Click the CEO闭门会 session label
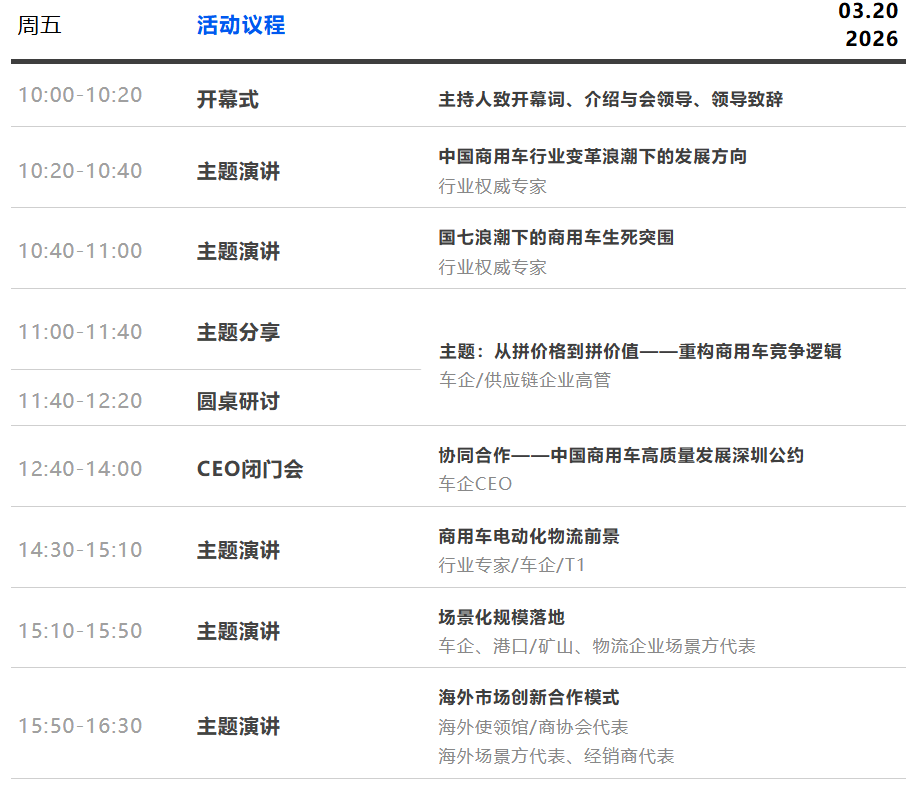The width and height of the screenshot is (917, 793). coord(249,469)
